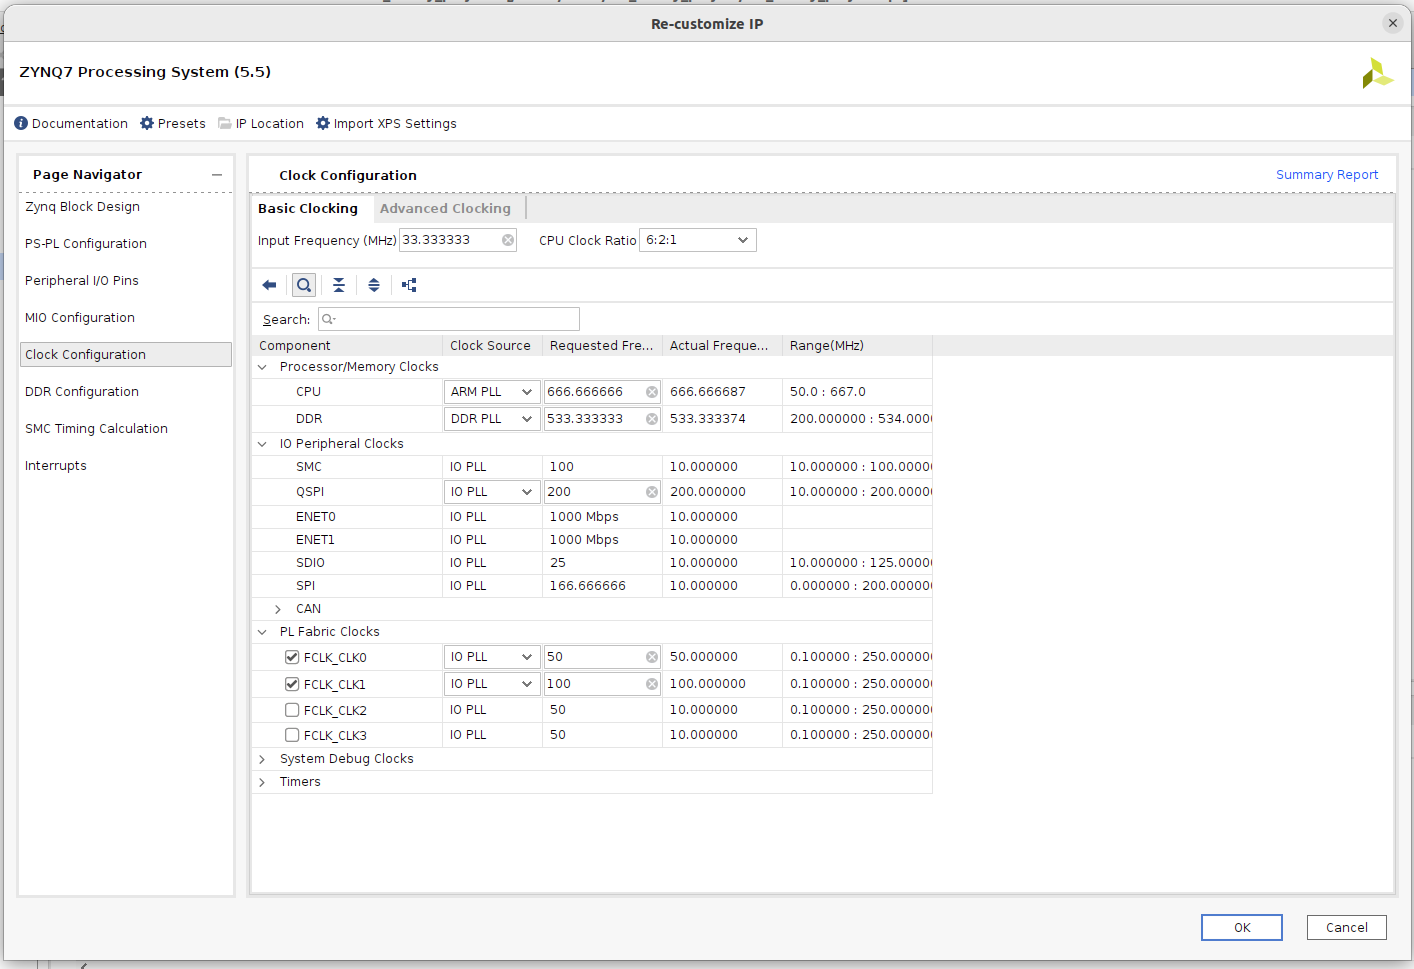
Task: Click the Range(MHz) column header
Action: pyautogui.click(x=857, y=346)
